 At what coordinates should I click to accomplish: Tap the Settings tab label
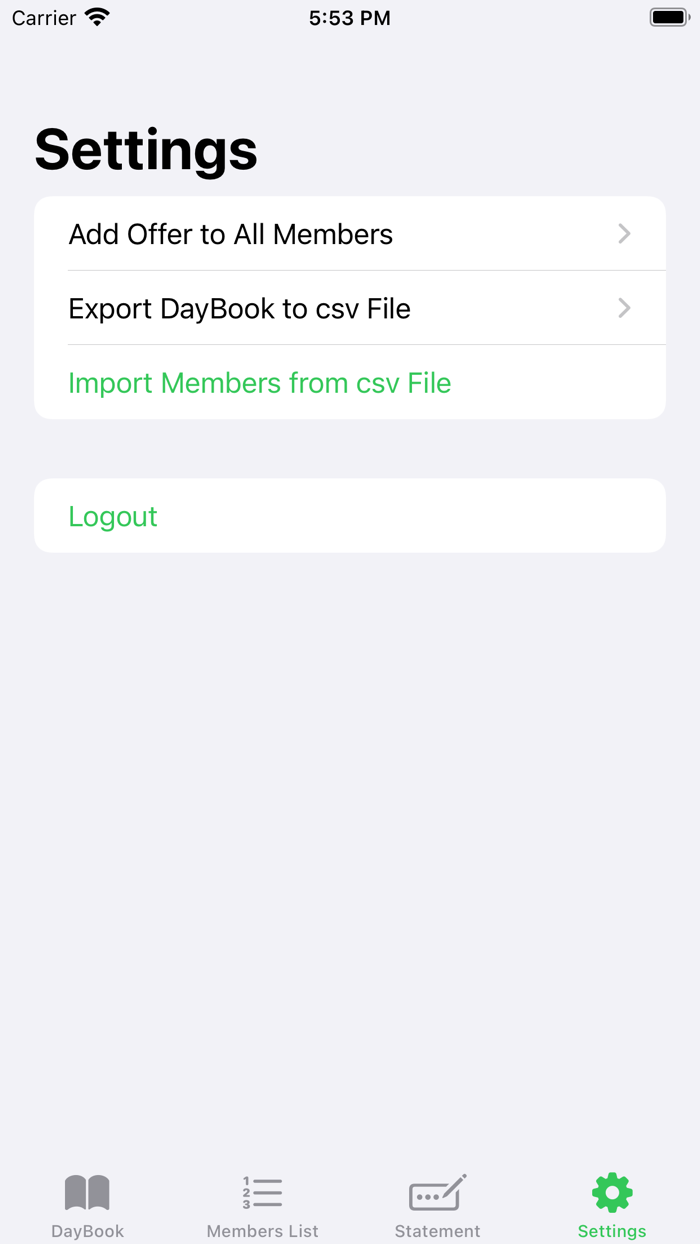point(612,1231)
